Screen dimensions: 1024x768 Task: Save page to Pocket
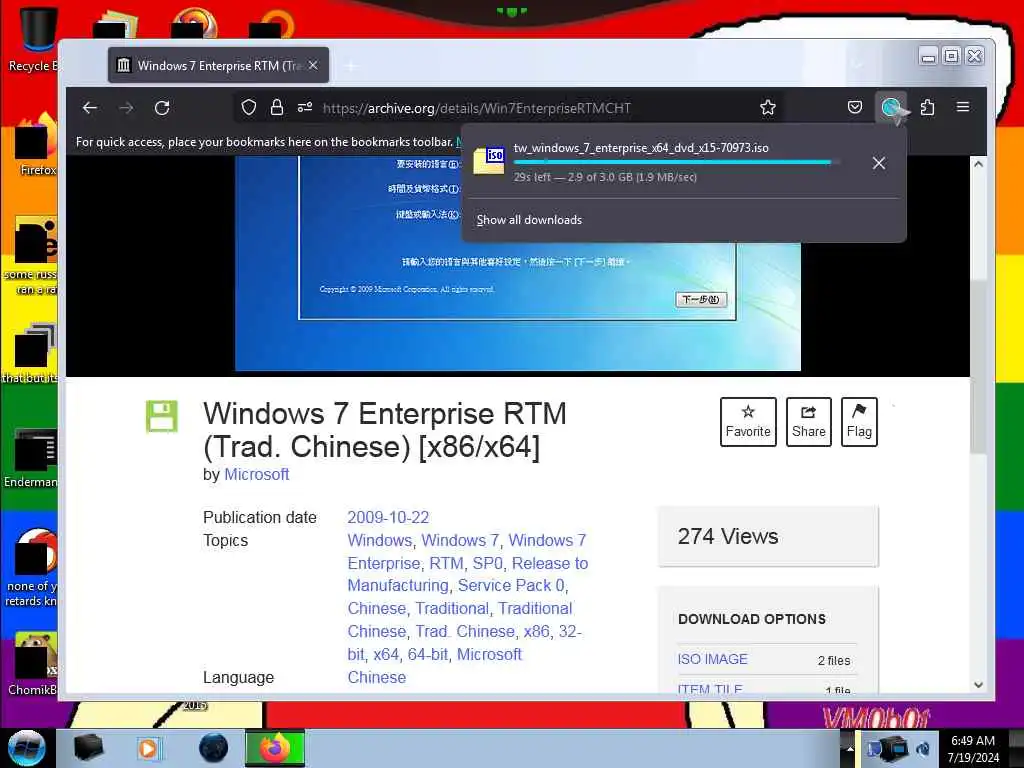pyautogui.click(x=855, y=107)
